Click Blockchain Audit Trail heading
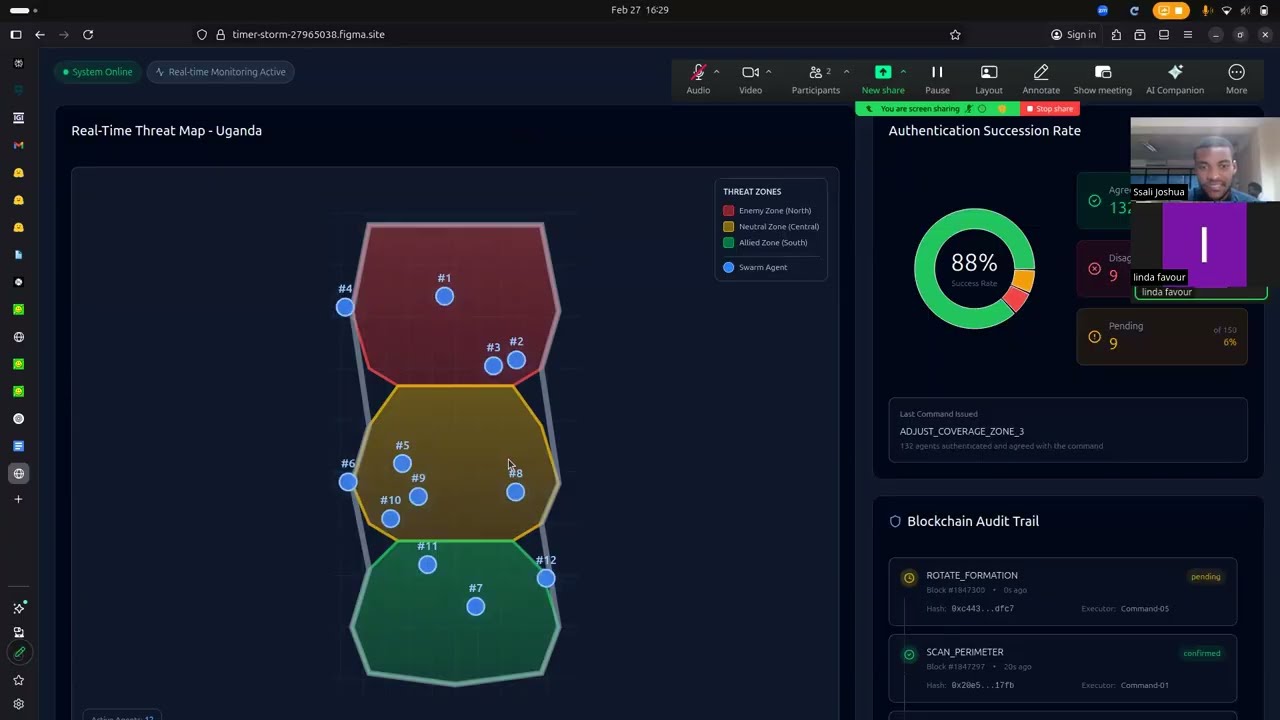Viewport: 1280px width, 720px height. point(973,521)
